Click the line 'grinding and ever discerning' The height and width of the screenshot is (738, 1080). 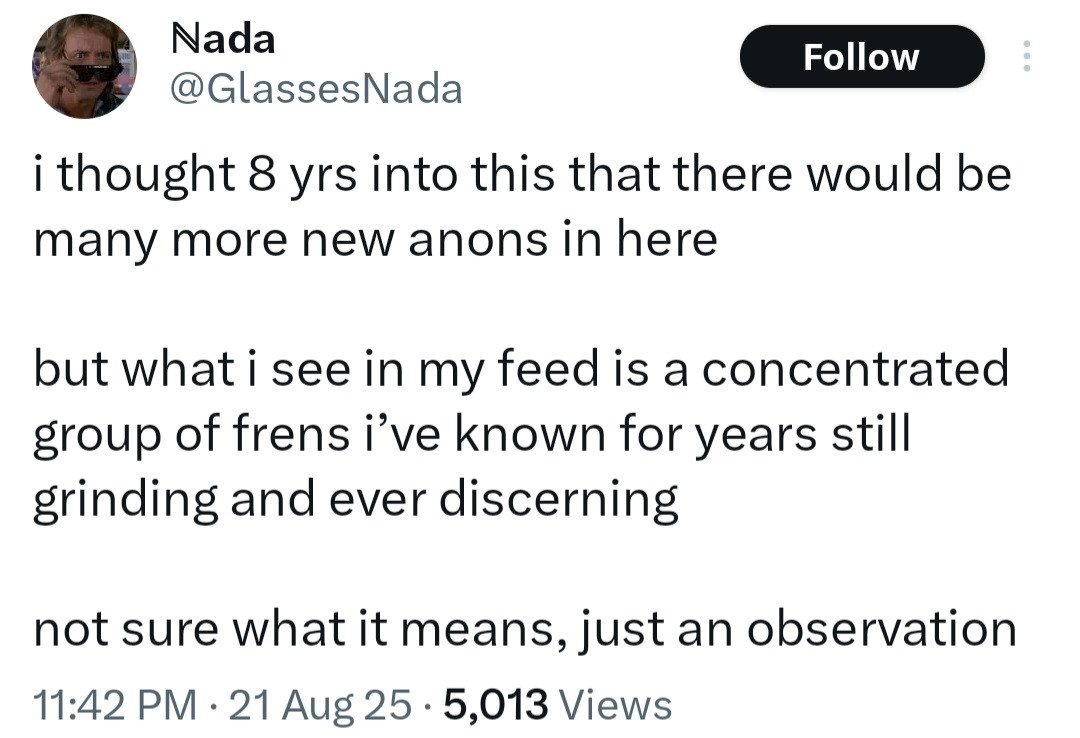point(356,499)
